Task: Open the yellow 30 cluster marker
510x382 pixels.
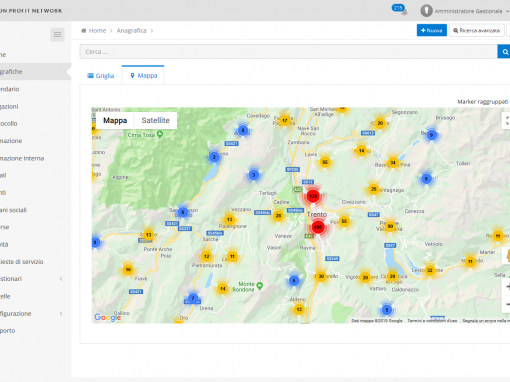Action: (321, 276)
